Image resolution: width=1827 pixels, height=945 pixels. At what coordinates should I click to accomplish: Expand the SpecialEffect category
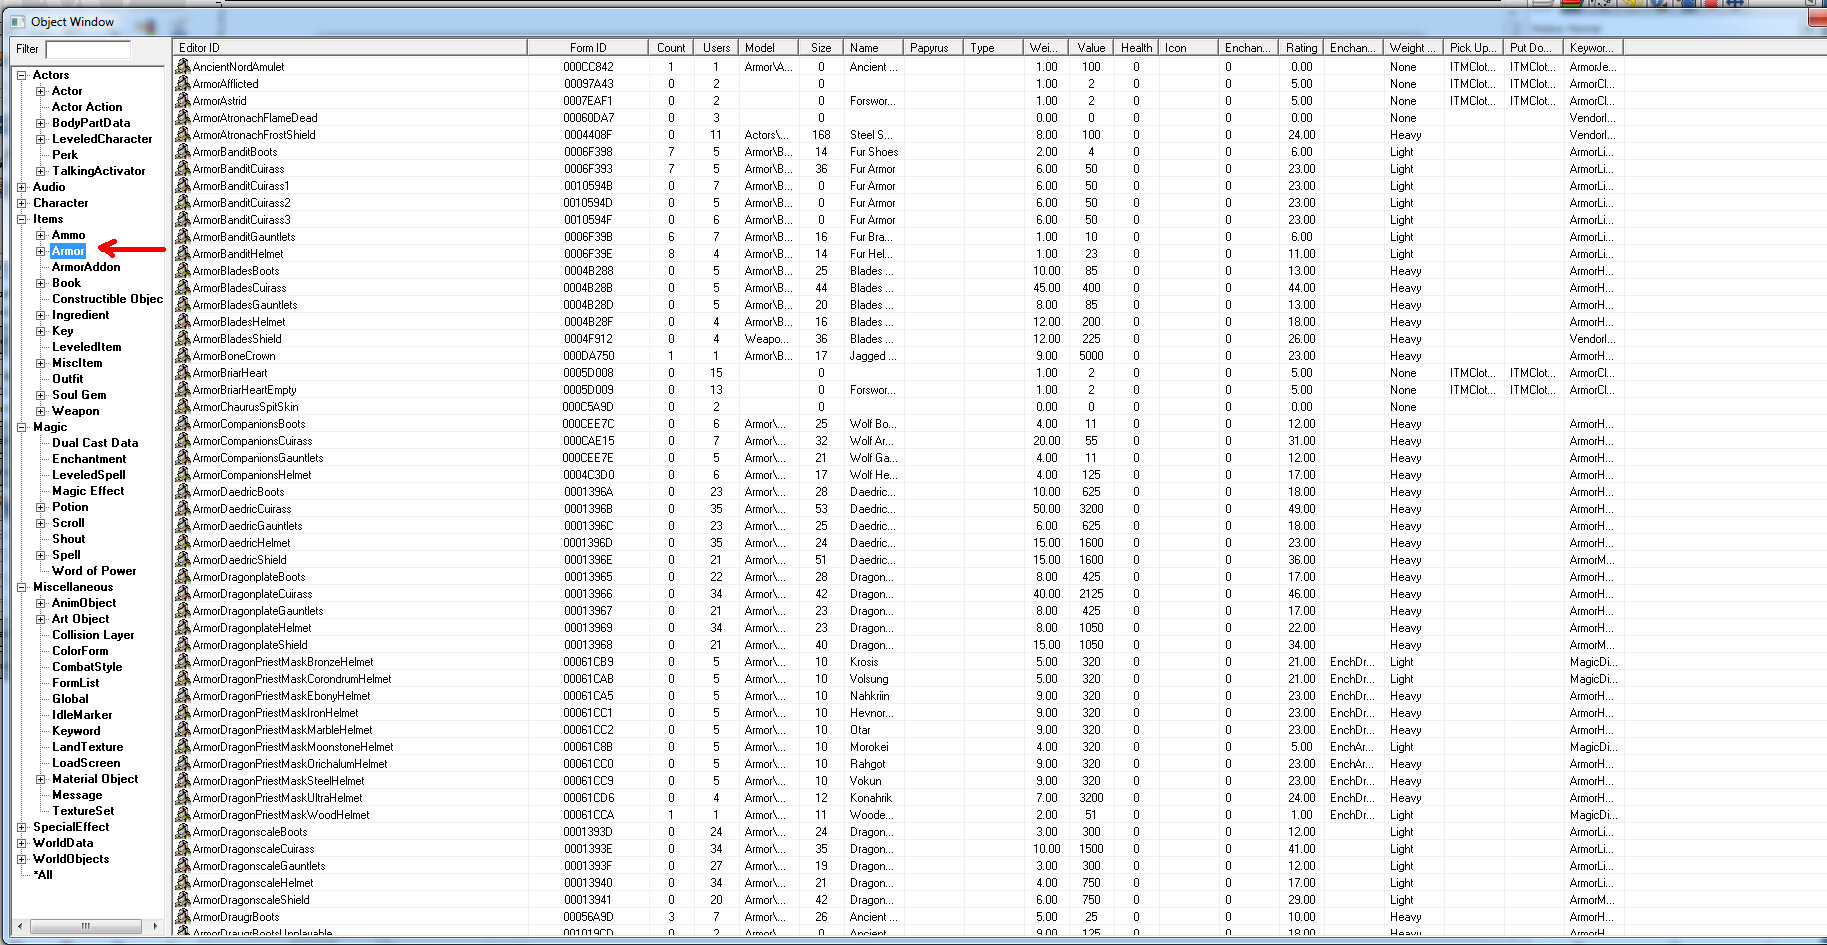tap(22, 827)
